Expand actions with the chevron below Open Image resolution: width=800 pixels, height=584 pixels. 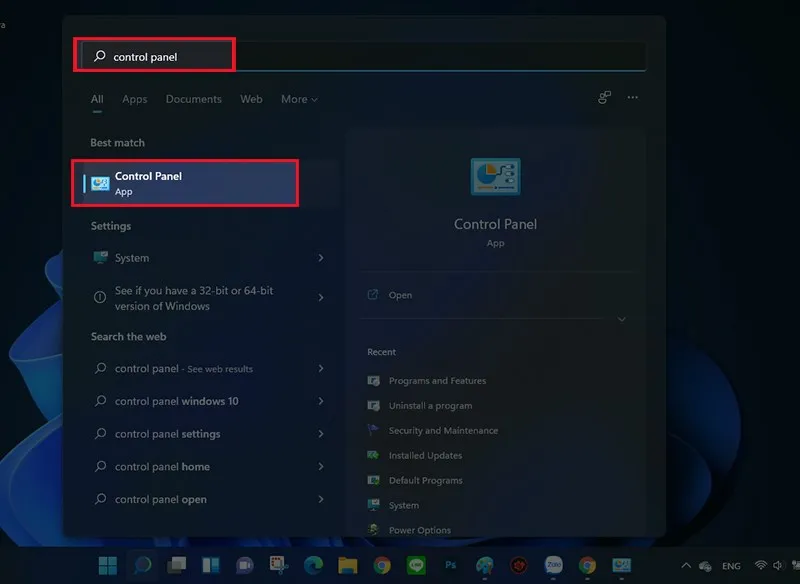621,320
